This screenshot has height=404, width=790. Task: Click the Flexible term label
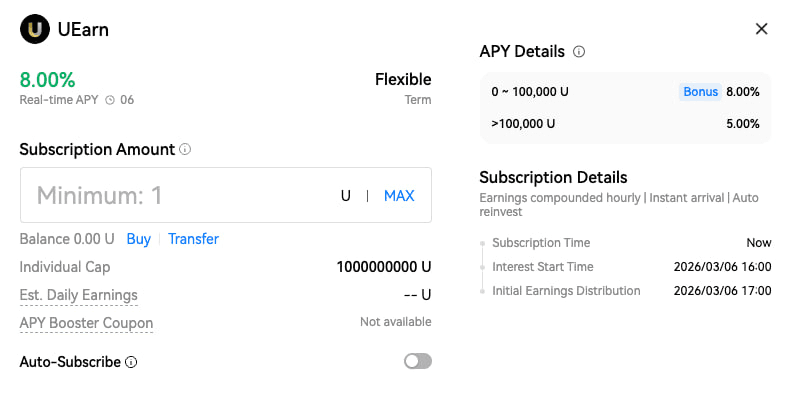pyautogui.click(x=403, y=80)
